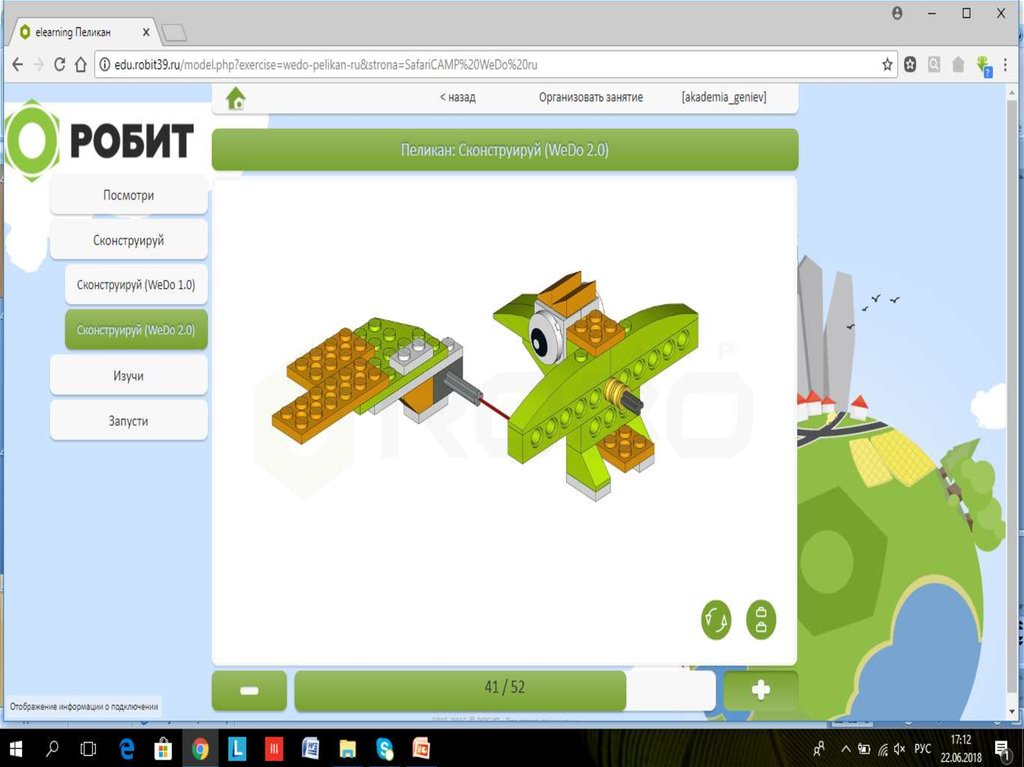
Task: Click the pelican model image
Action: click(x=485, y=385)
